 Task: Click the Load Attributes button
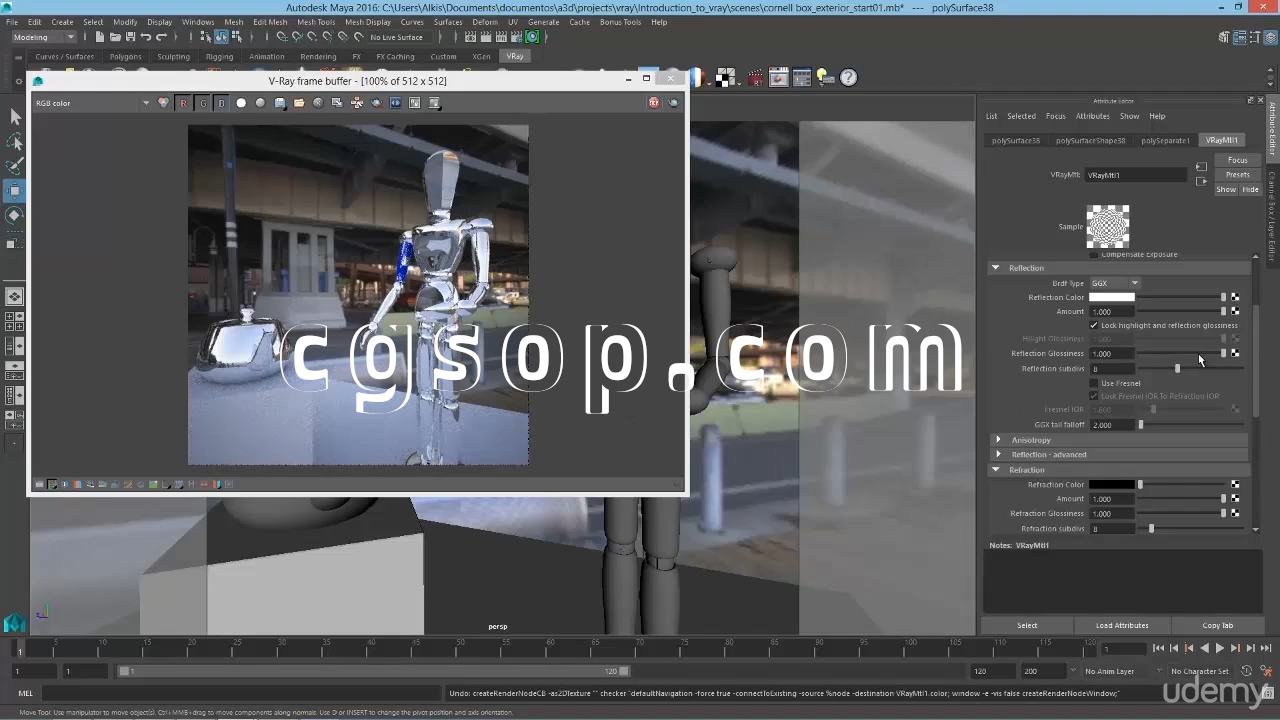tap(1121, 625)
